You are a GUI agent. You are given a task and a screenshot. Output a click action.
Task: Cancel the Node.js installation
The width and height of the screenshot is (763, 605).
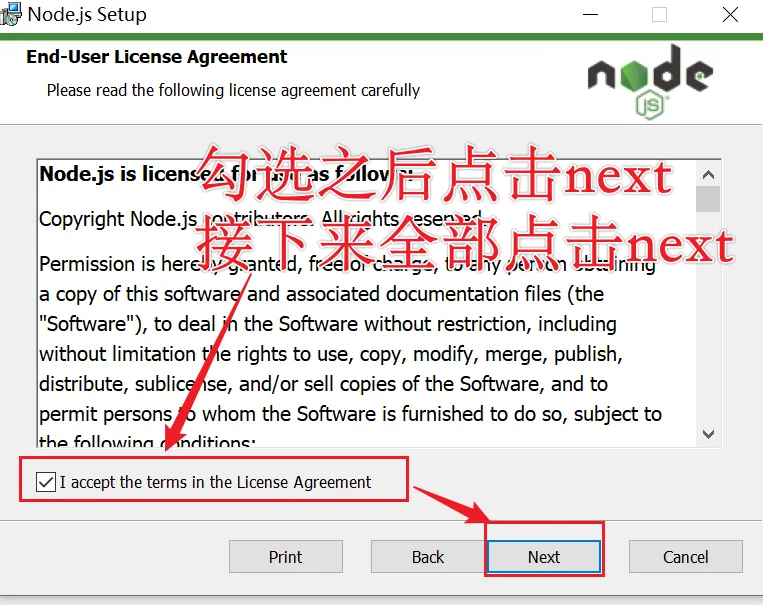click(686, 557)
